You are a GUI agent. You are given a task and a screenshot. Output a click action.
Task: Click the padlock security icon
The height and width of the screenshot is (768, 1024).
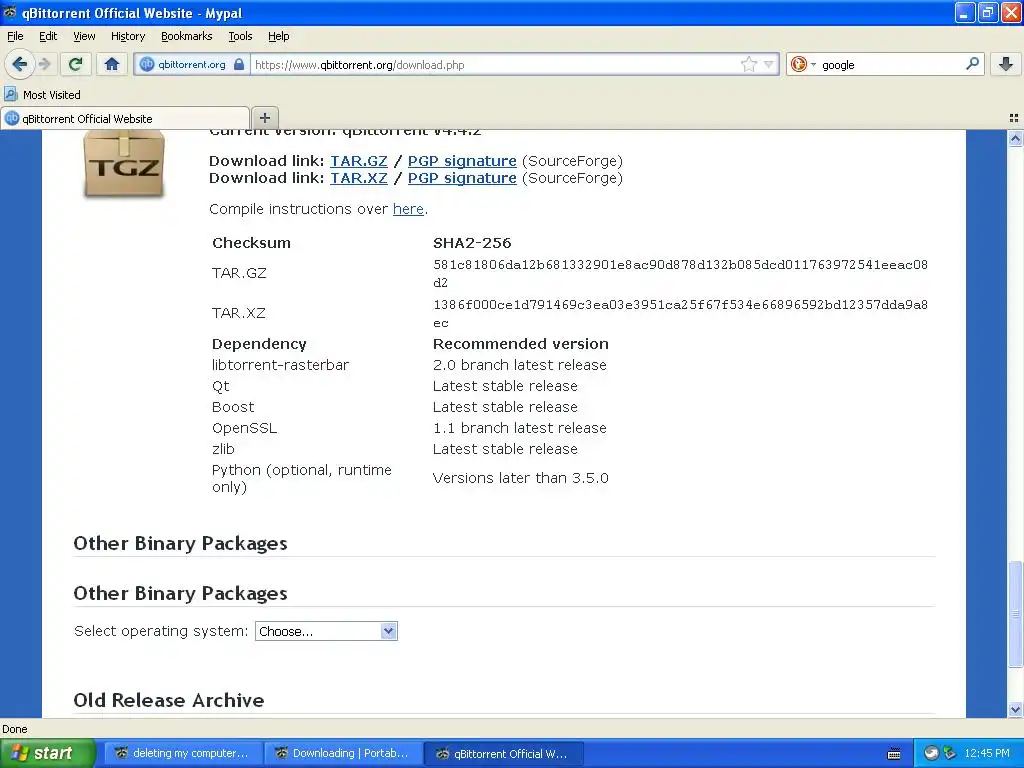(239, 65)
